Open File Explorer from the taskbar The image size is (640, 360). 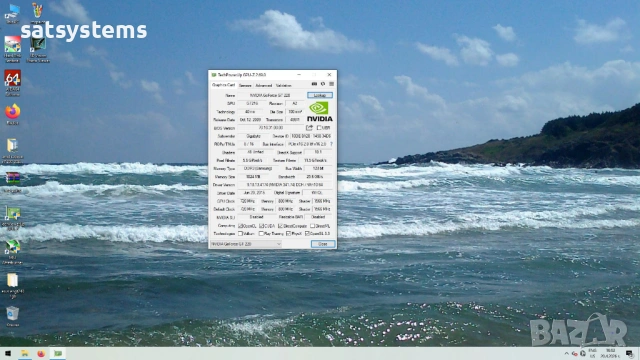click(x=24, y=353)
